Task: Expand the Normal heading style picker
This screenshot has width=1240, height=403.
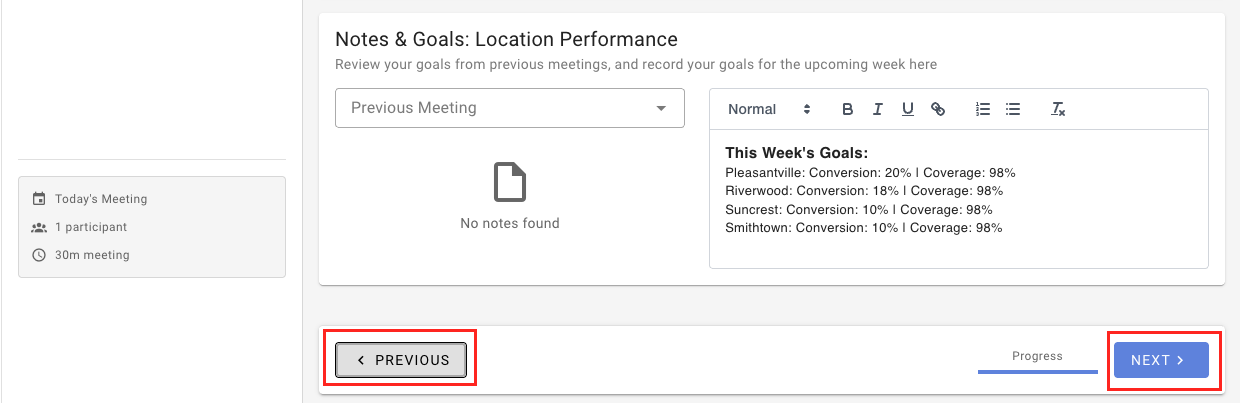Action: point(769,109)
